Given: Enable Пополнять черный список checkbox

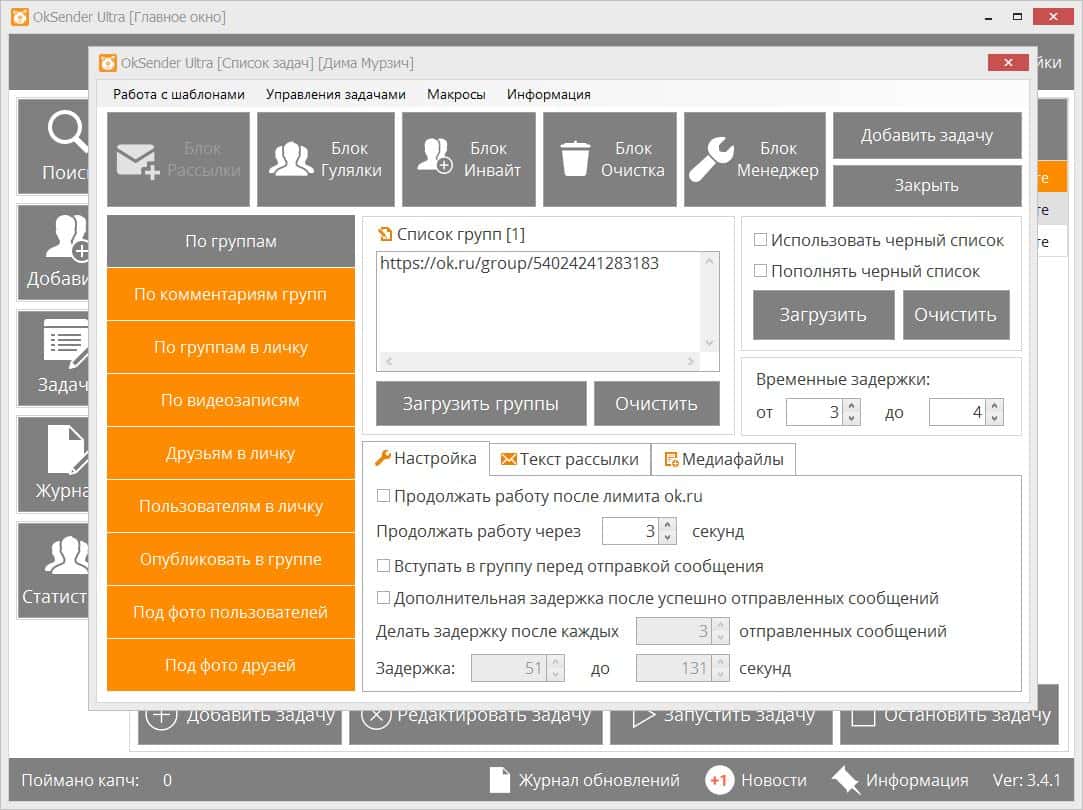Looking at the screenshot, I should pyautogui.click(x=760, y=271).
